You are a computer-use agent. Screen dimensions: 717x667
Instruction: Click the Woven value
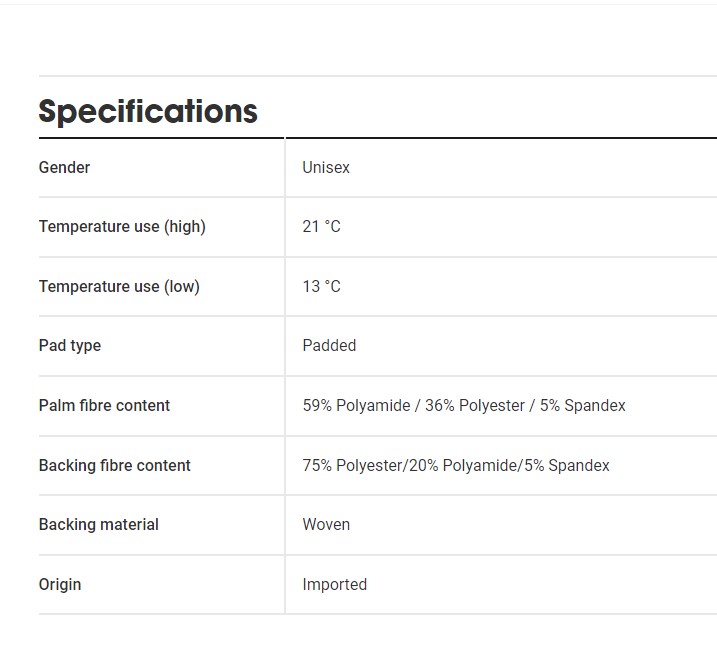(x=326, y=524)
